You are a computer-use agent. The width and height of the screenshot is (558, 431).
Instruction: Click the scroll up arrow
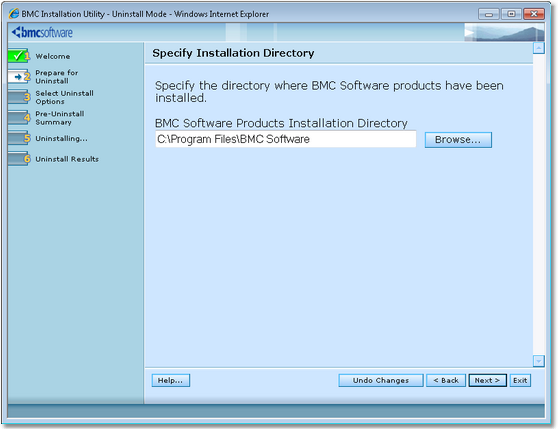[539, 48]
